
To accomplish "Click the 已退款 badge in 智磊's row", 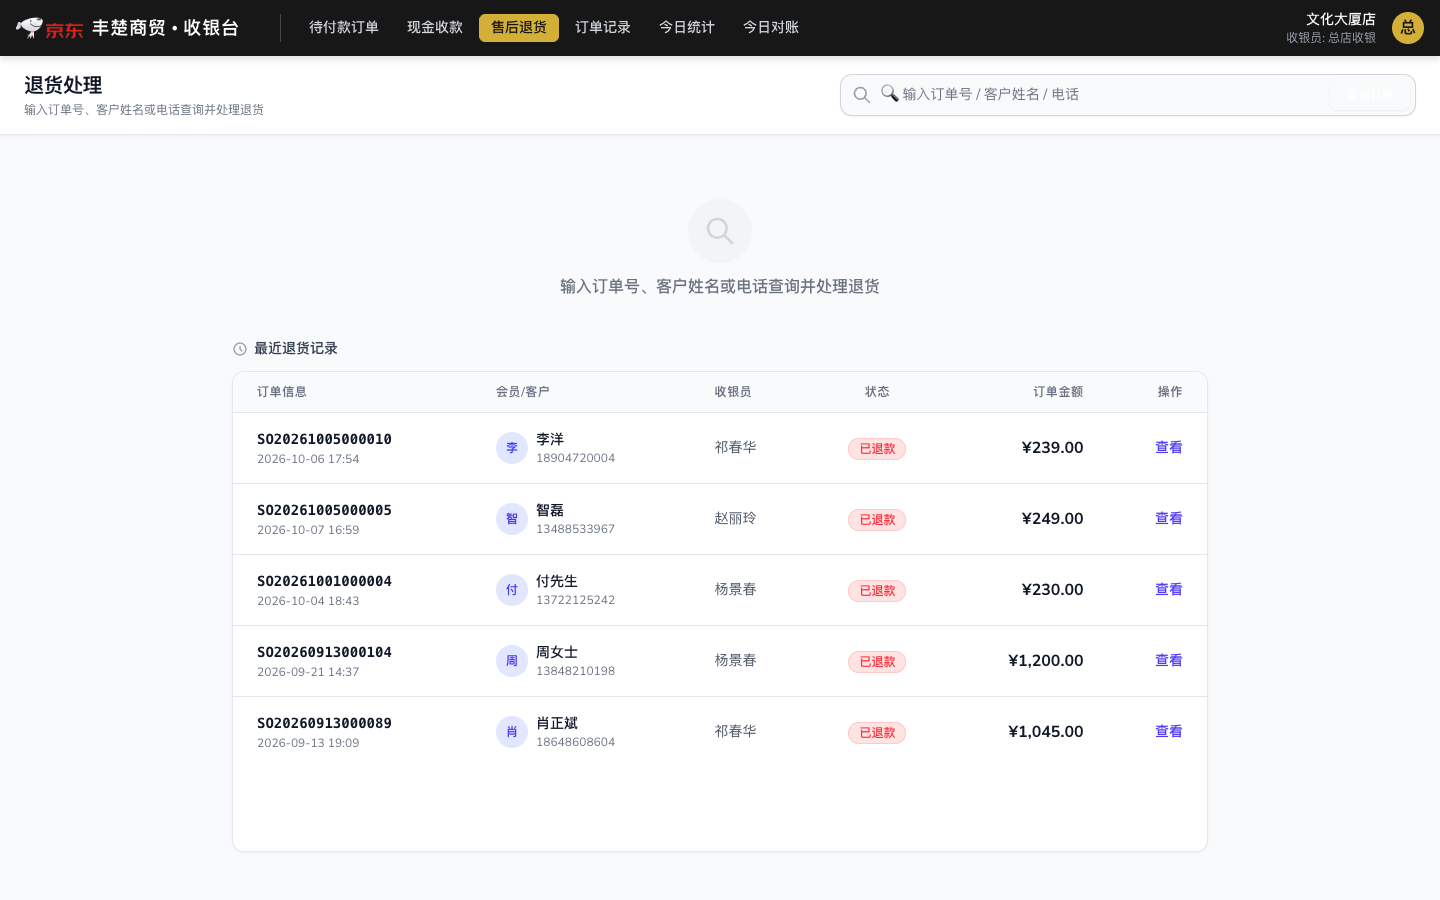I will [877, 520].
